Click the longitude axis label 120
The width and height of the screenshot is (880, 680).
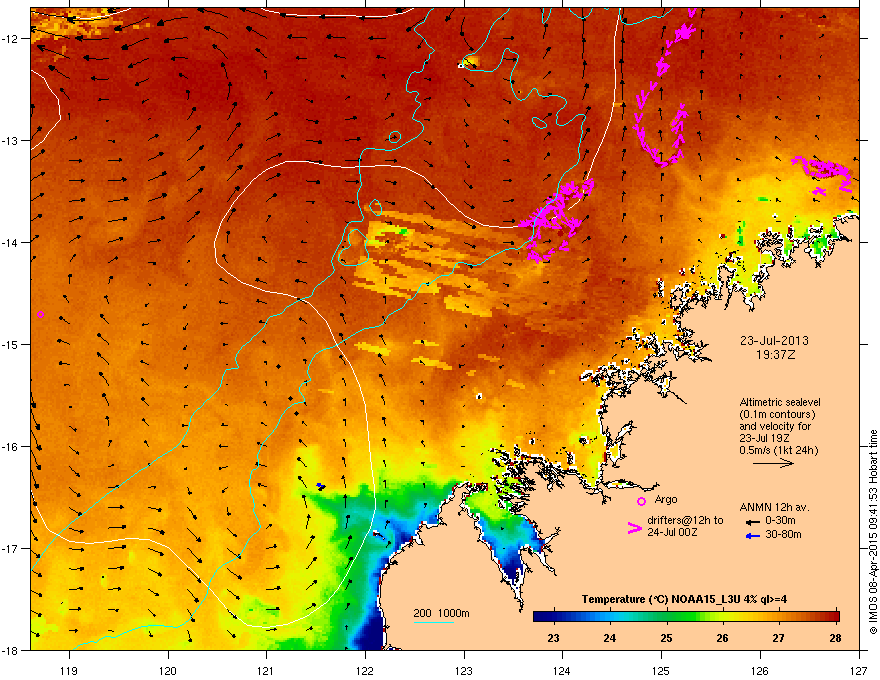click(168, 670)
